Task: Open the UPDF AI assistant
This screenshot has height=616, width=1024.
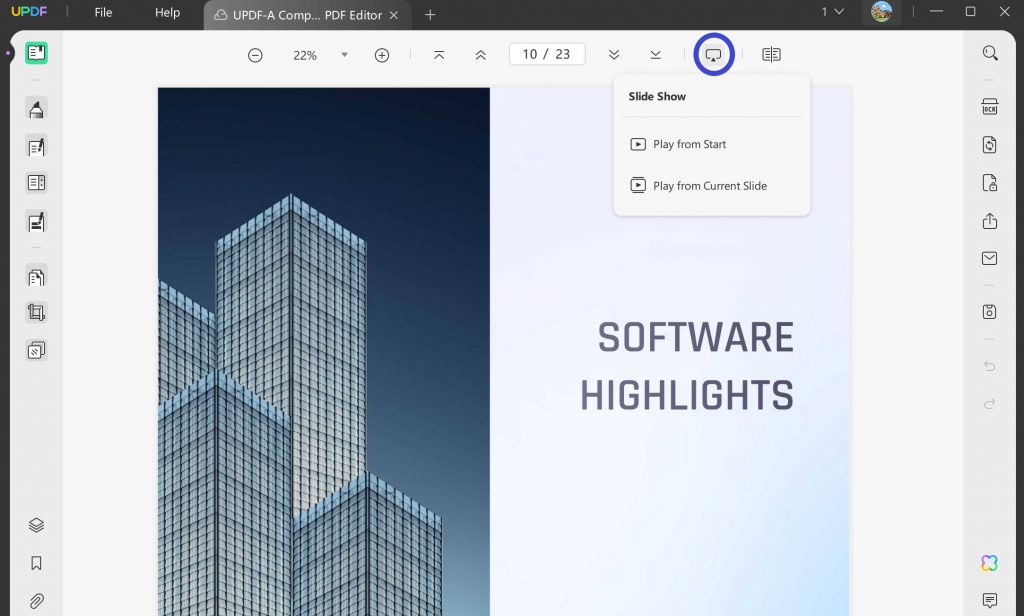Action: (x=989, y=563)
